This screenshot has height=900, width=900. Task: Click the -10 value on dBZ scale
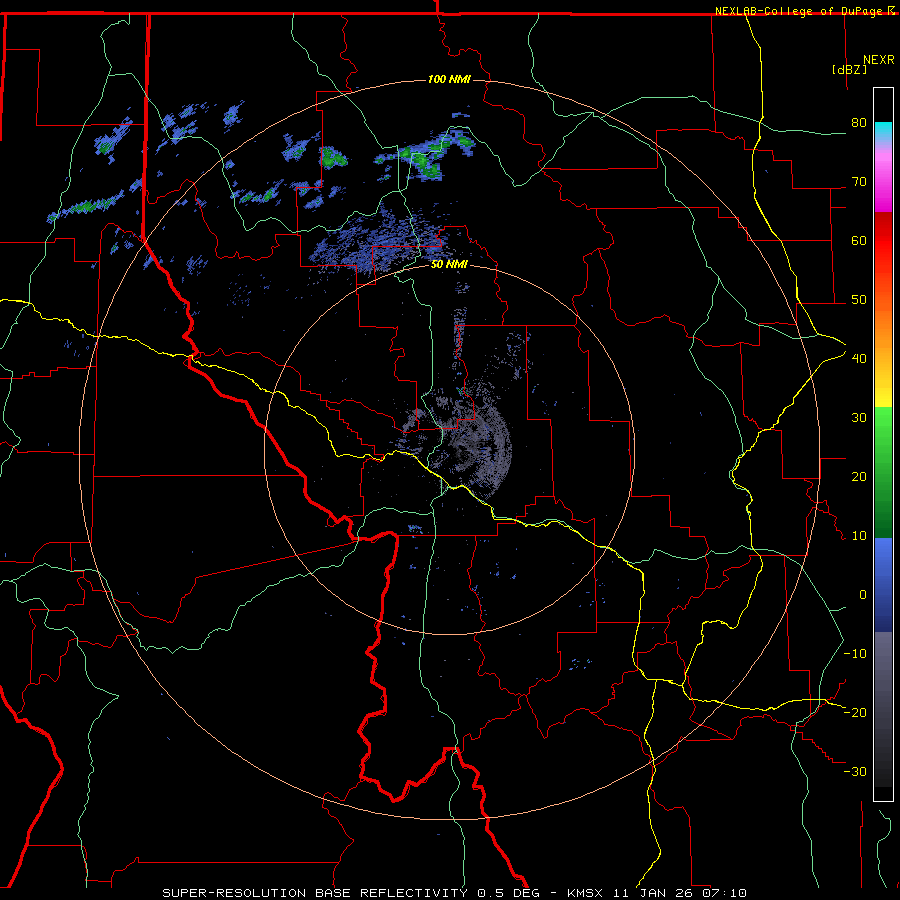[x=855, y=654]
